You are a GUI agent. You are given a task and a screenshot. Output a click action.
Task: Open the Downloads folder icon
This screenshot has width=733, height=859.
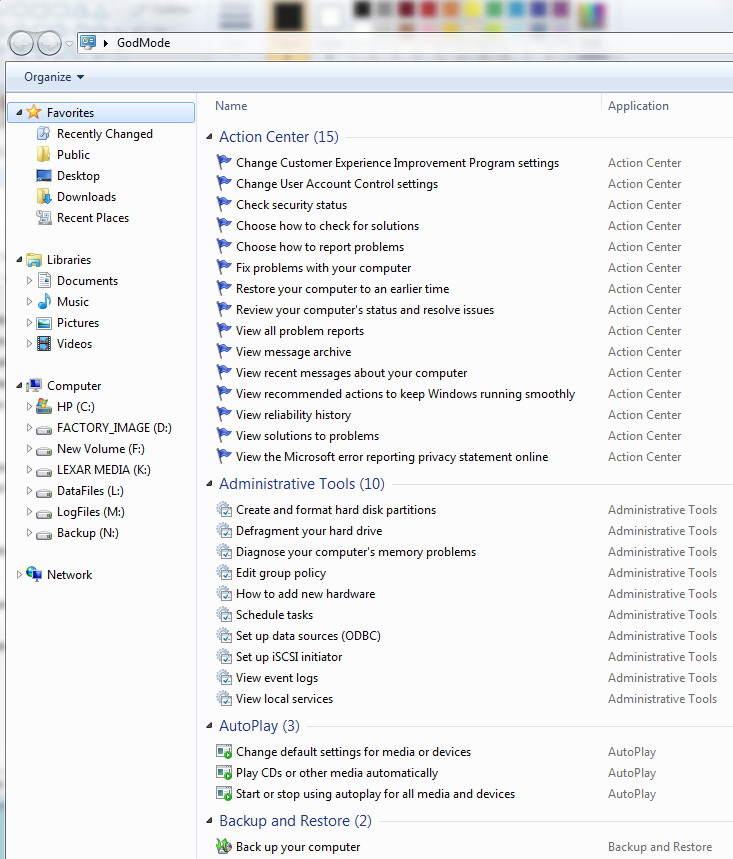click(x=44, y=197)
